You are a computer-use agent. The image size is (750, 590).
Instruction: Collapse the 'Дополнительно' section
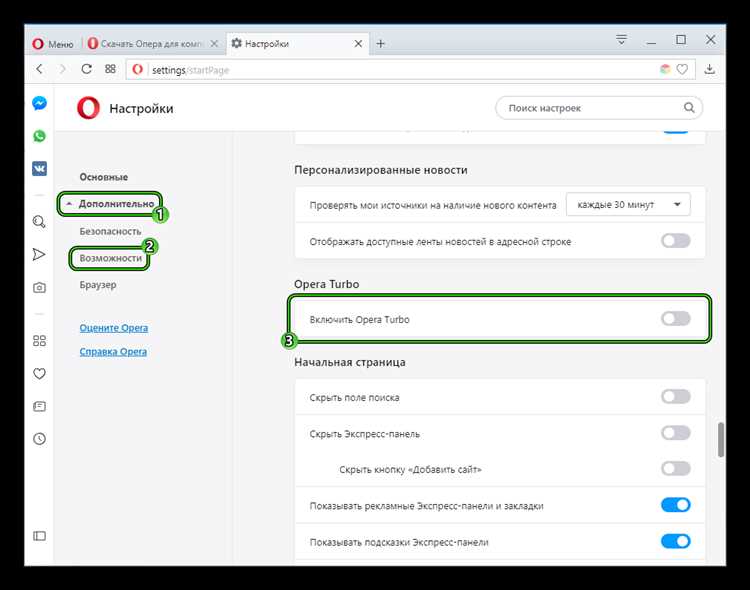point(110,204)
